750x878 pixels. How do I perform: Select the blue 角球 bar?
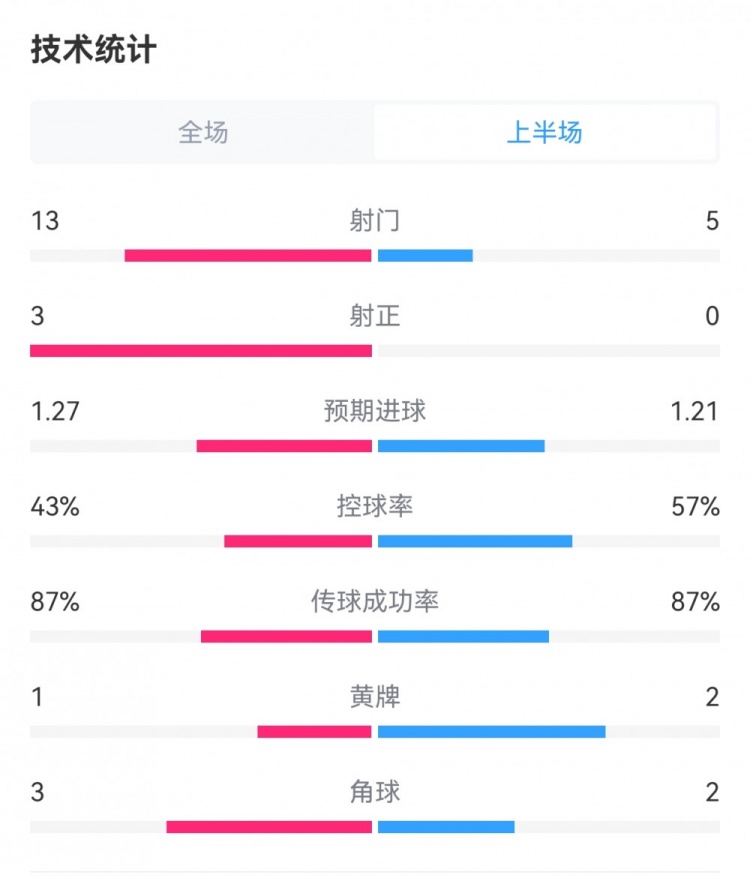pos(446,827)
